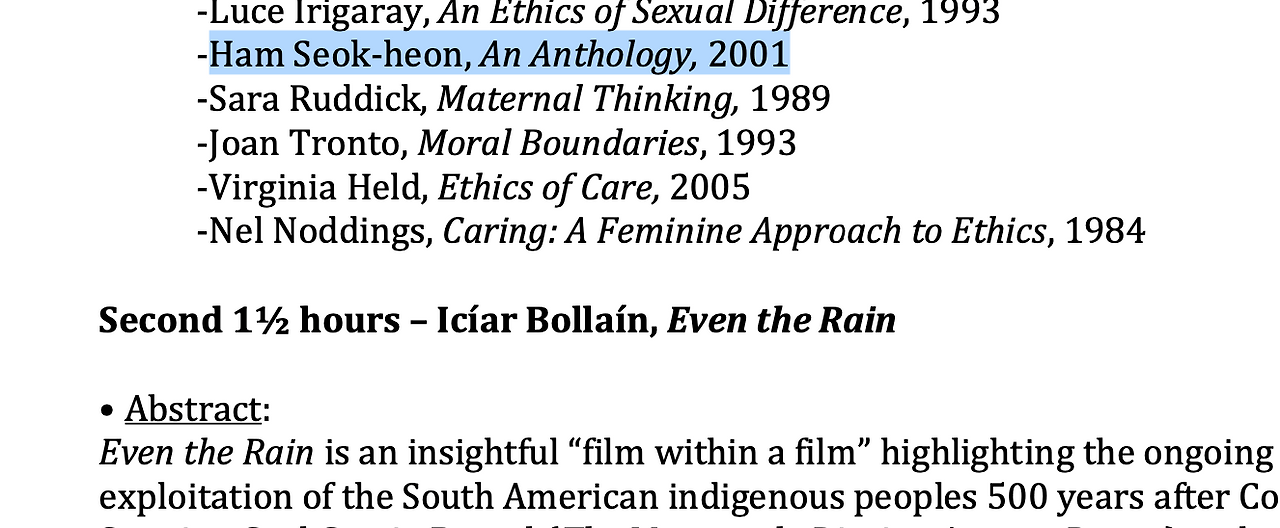
Task: Click the title An Ethics of Sexual Difference
Action: (671, 12)
